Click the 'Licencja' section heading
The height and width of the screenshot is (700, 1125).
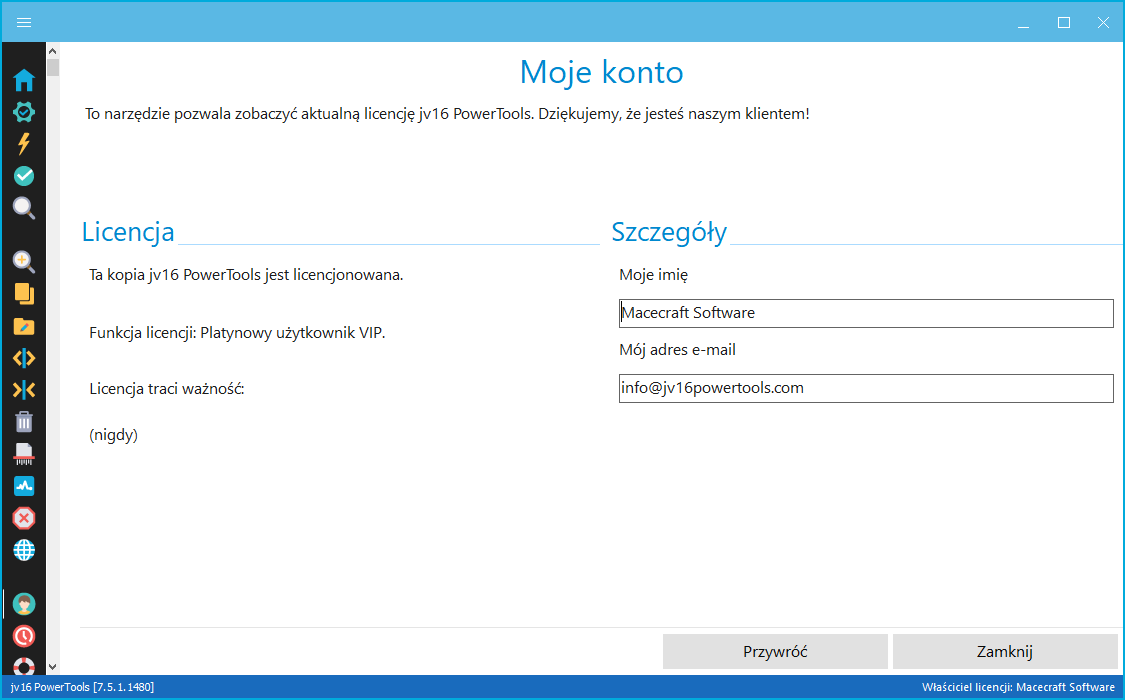(128, 232)
